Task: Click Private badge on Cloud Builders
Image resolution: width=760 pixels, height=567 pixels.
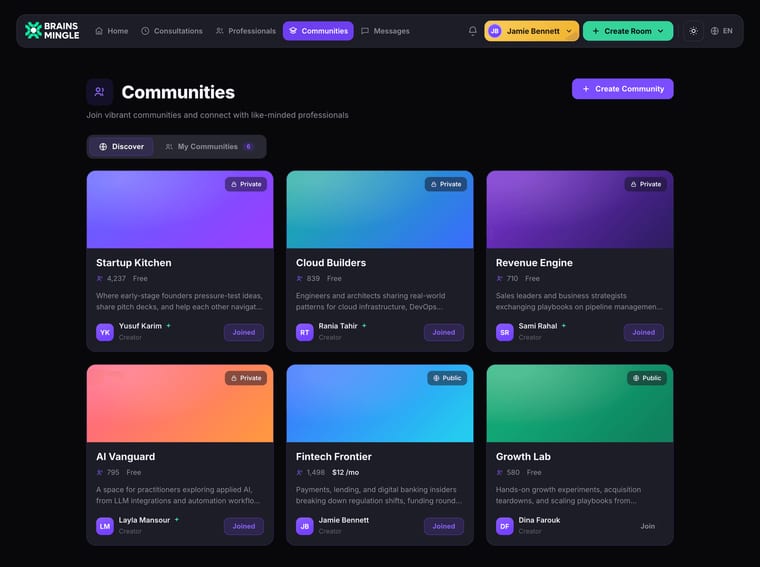Action: tap(446, 184)
